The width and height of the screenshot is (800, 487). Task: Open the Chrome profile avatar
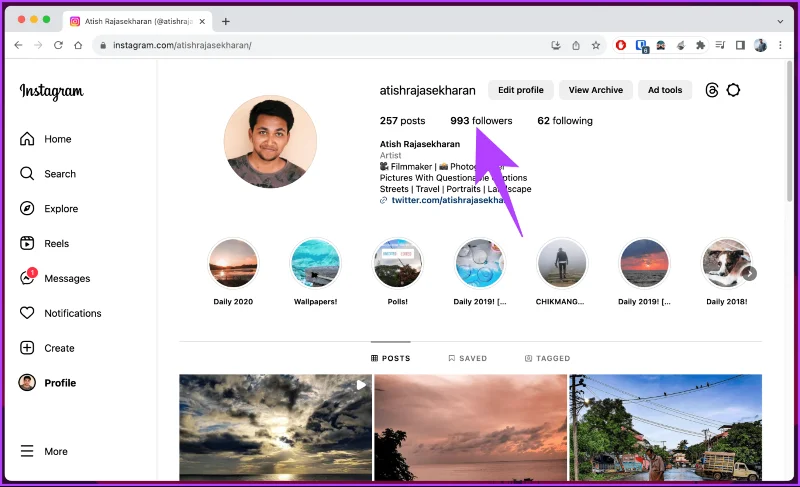760,45
